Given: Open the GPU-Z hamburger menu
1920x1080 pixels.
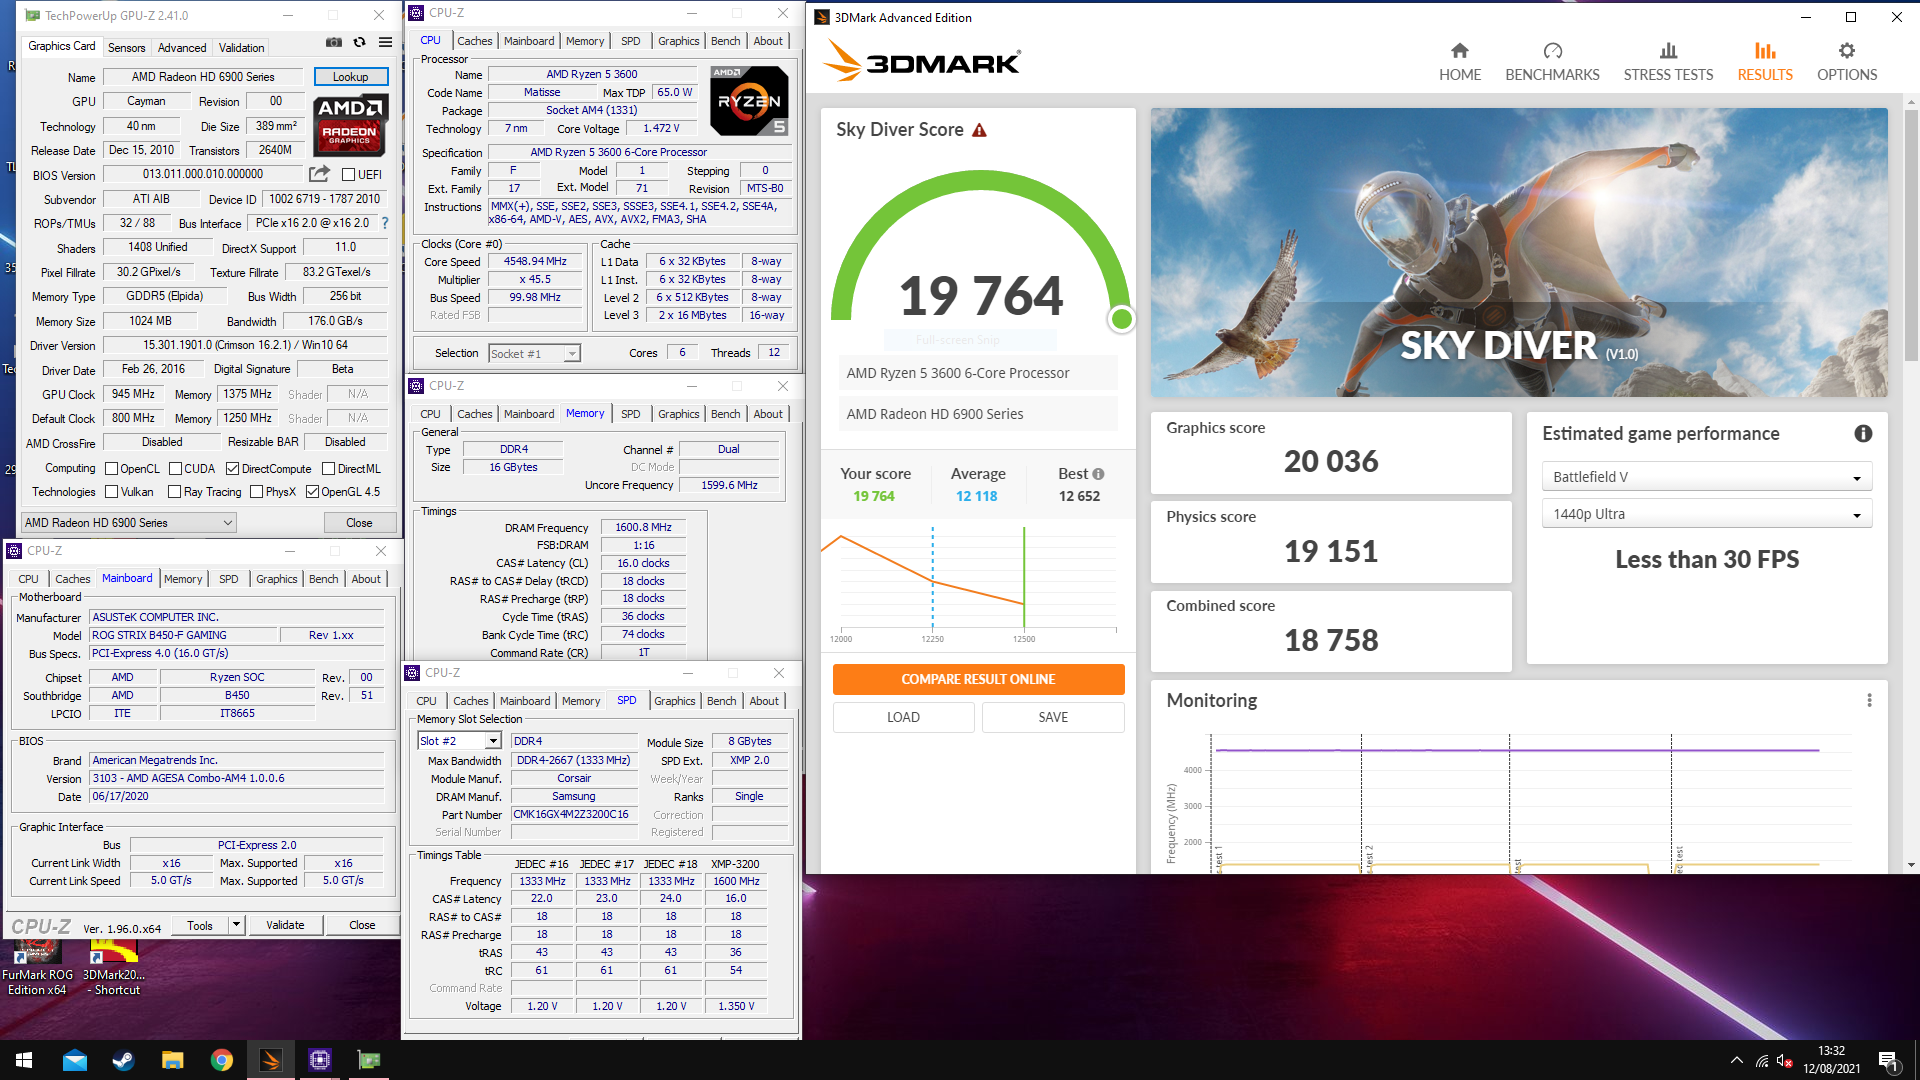Looking at the screenshot, I should point(385,43).
